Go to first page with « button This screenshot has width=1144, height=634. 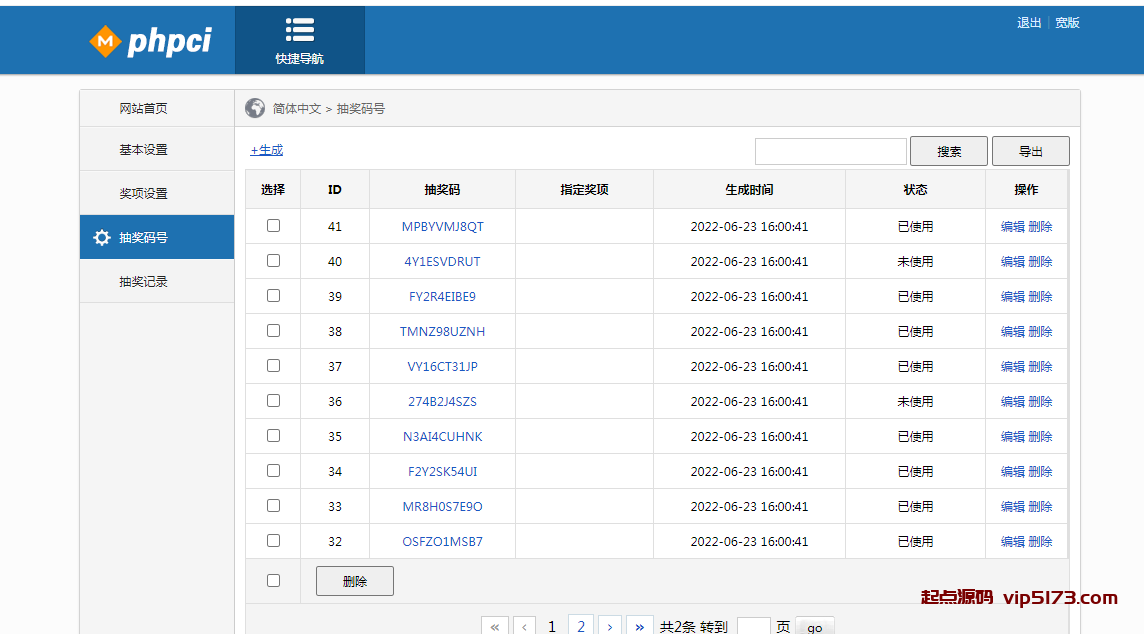point(494,626)
